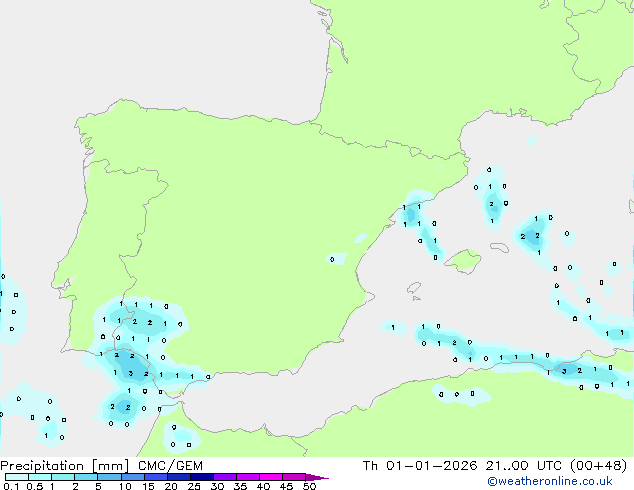The height and width of the screenshot is (490, 634).
Task: Click the (00+48) forecast hour label
Action: coord(599,466)
